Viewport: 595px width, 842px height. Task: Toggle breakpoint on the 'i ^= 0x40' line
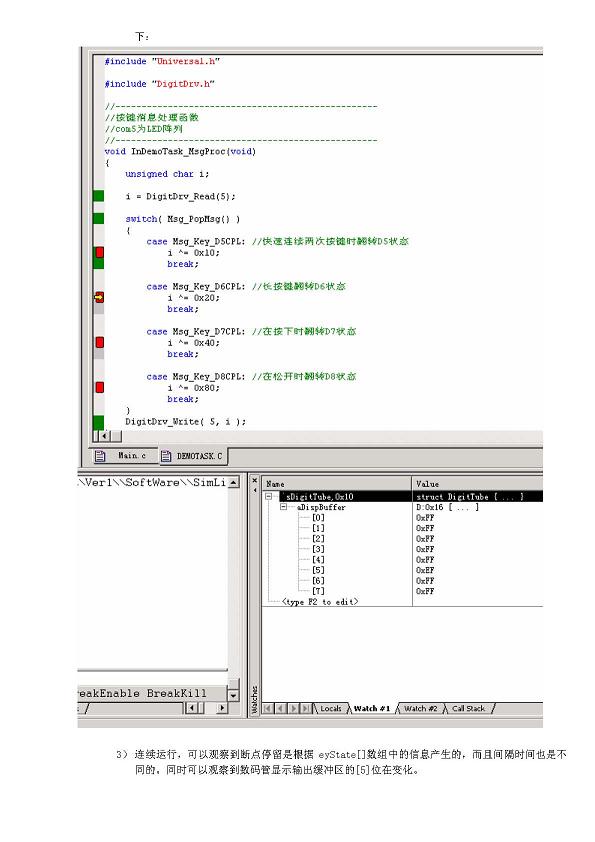(x=99, y=343)
